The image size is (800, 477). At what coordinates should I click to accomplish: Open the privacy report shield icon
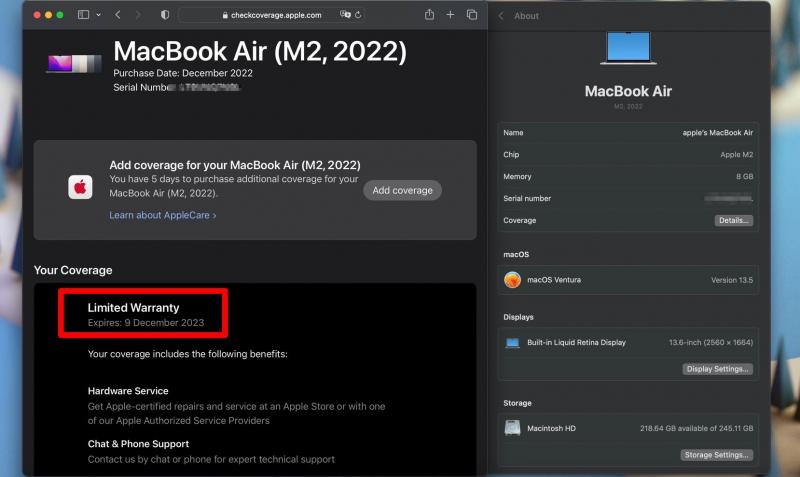(x=165, y=15)
